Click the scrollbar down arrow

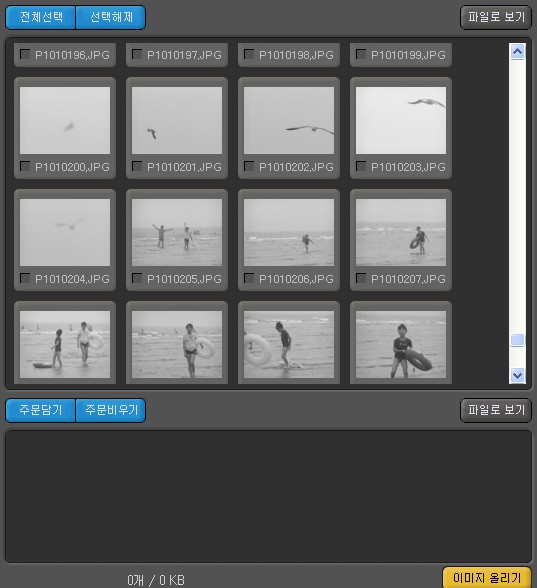pyautogui.click(x=518, y=375)
